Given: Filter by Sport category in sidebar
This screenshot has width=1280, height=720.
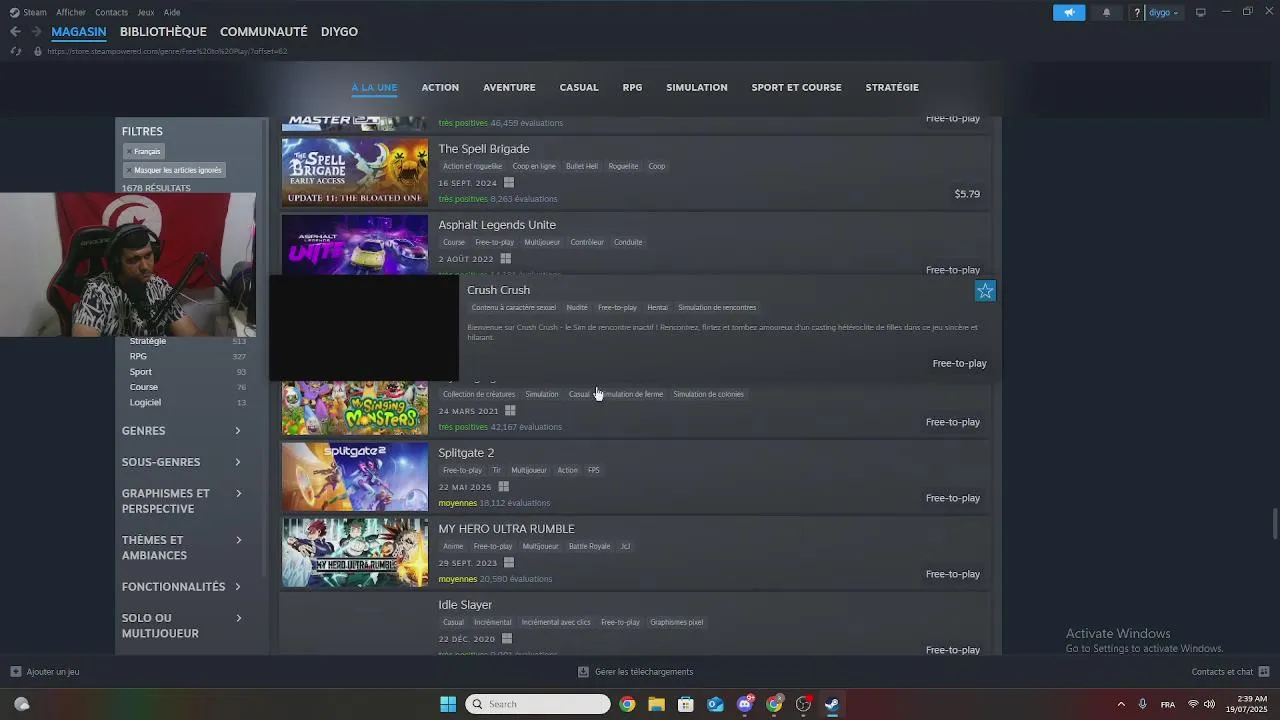Looking at the screenshot, I should tap(141, 372).
